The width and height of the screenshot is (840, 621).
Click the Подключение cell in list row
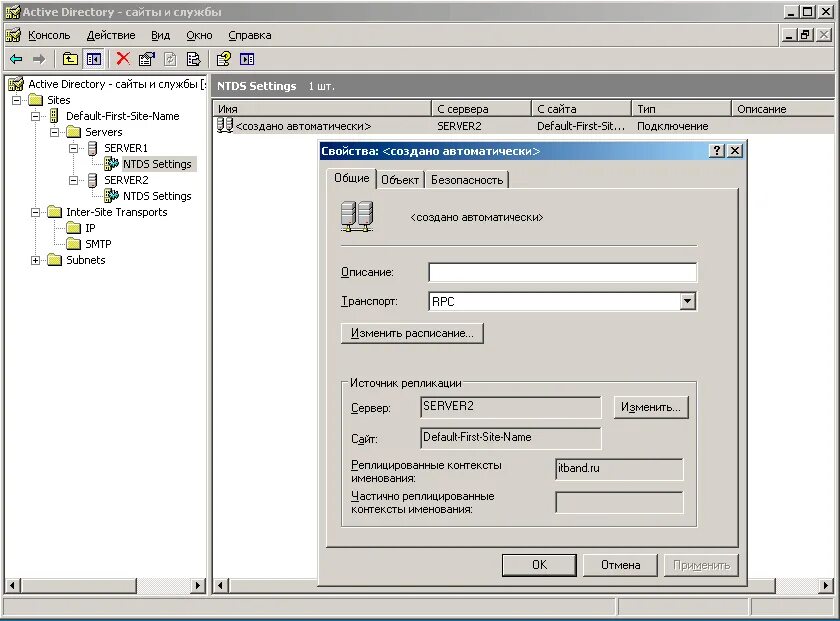[672, 126]
